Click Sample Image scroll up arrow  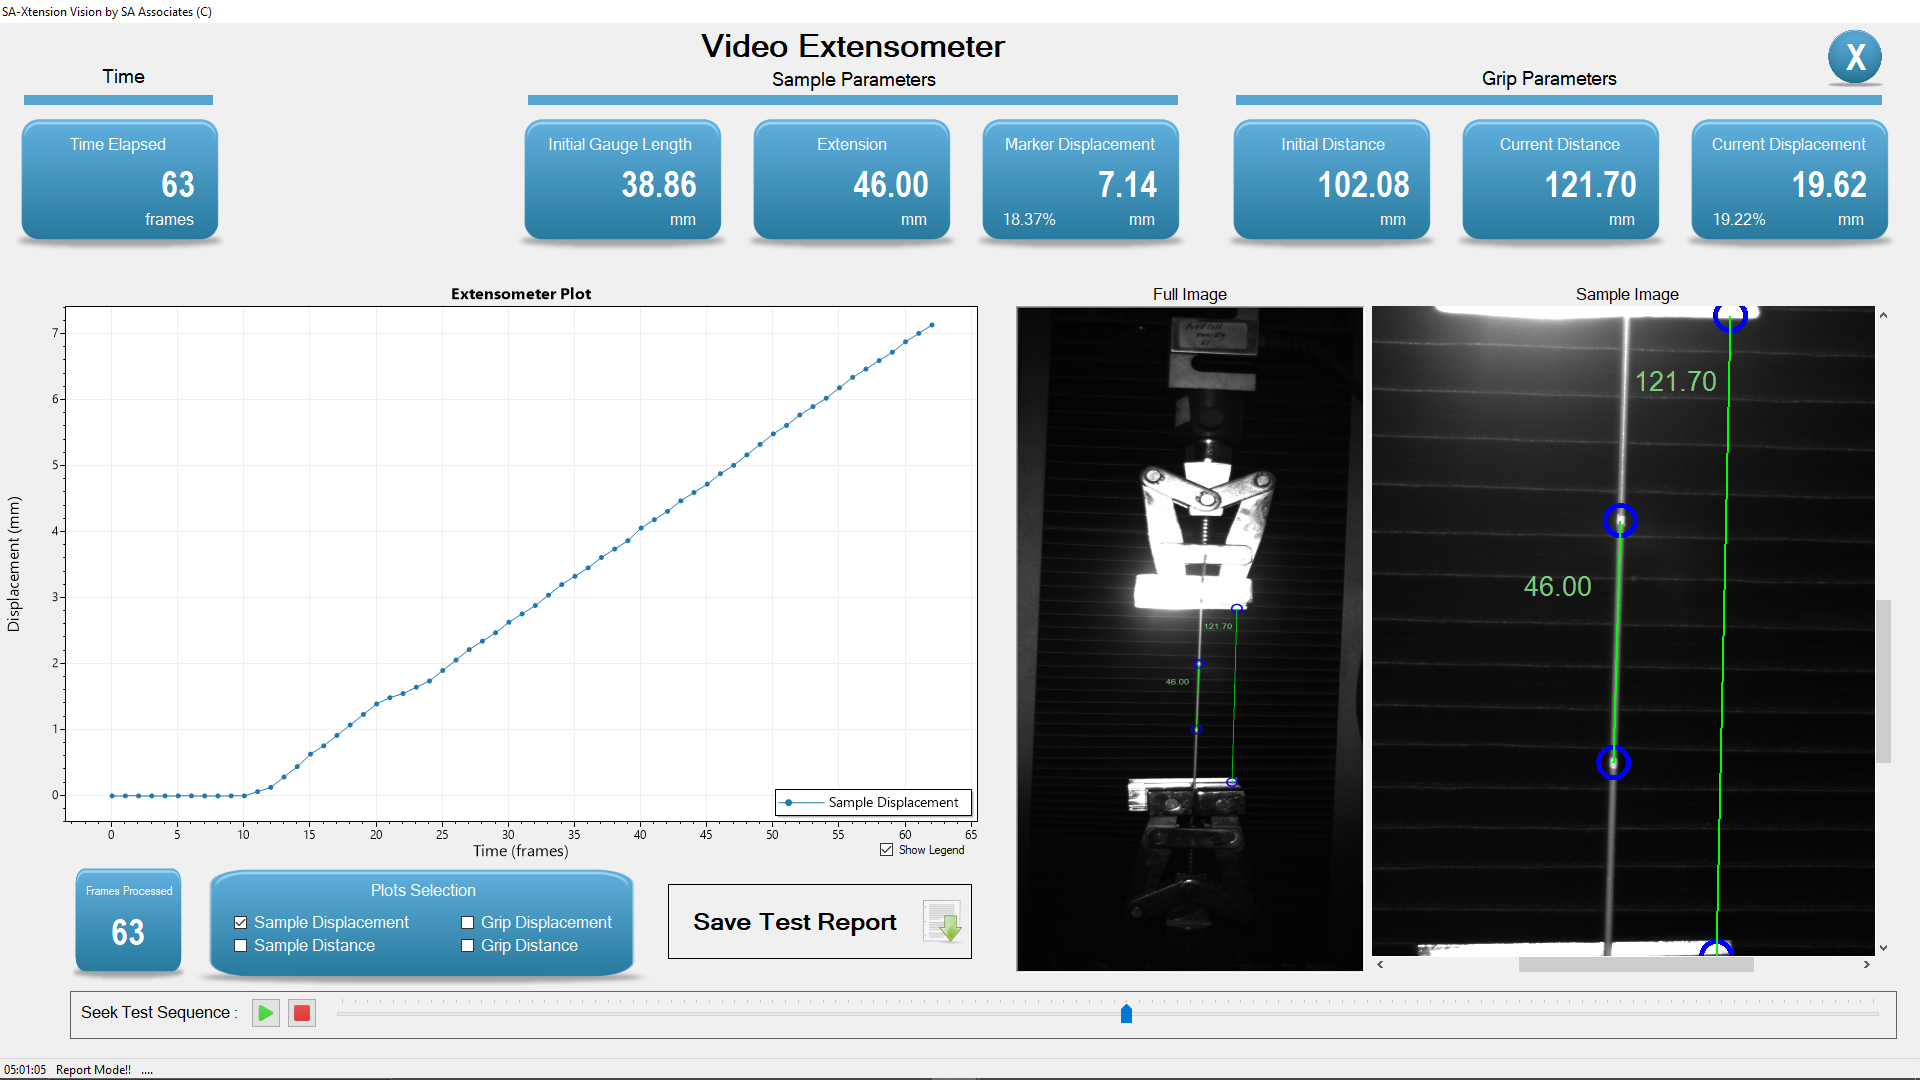[x=1883, y=316]
